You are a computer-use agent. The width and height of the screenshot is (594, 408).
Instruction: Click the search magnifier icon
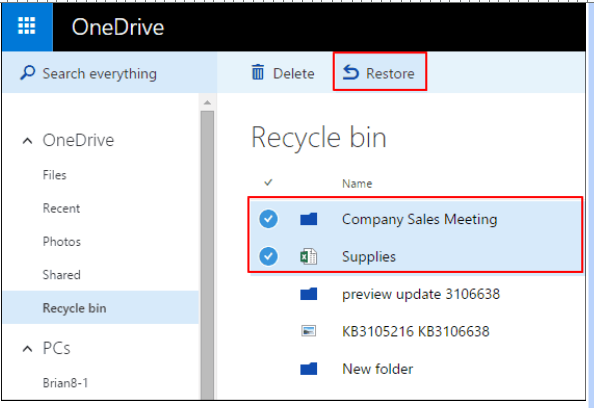point(28,73)
